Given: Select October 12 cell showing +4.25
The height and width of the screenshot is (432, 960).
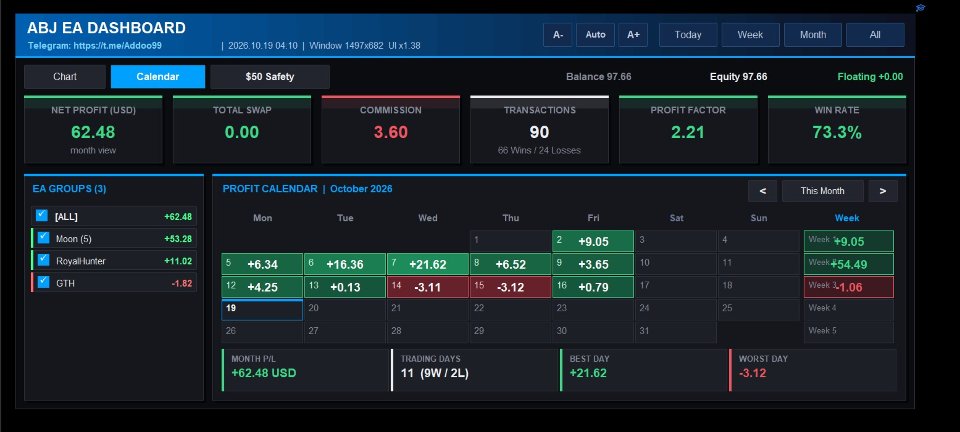Looking at the screenshot, I should click(x=262, y=287).
